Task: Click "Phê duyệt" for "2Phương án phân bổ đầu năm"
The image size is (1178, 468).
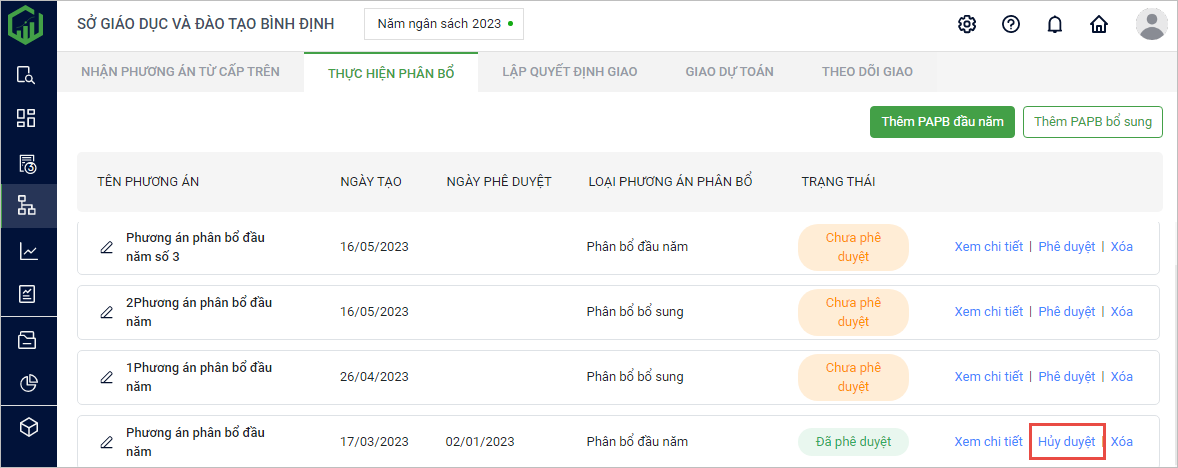Action: coord(1066,312)
